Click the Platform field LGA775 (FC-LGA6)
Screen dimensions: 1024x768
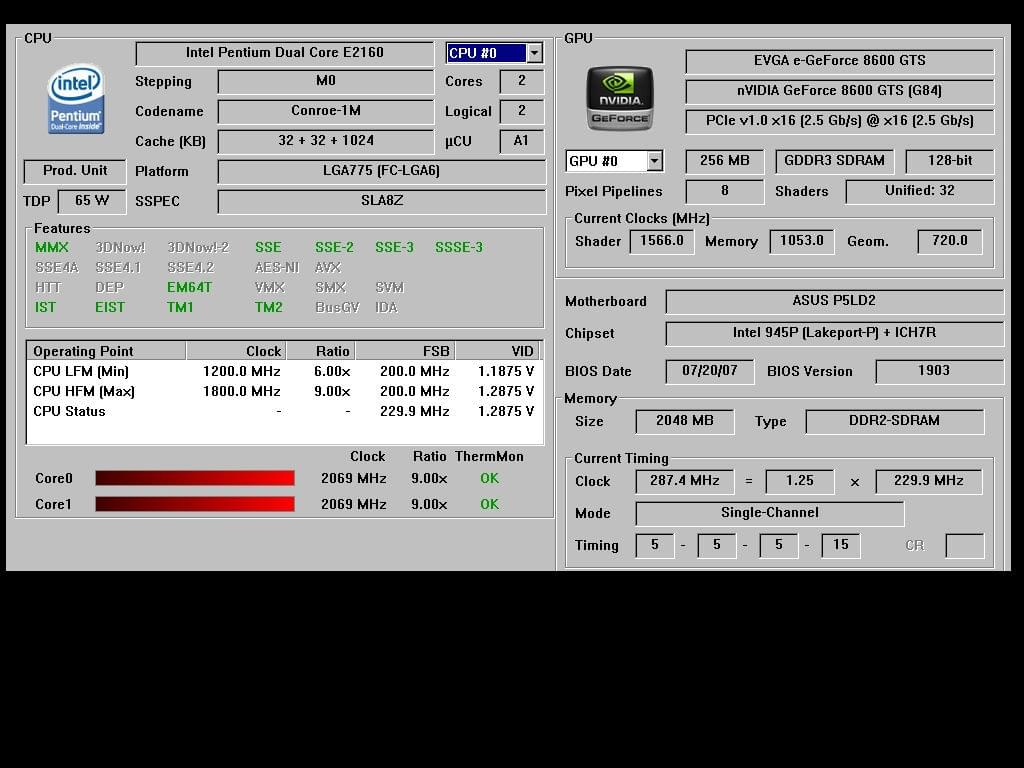pos(381,171)
